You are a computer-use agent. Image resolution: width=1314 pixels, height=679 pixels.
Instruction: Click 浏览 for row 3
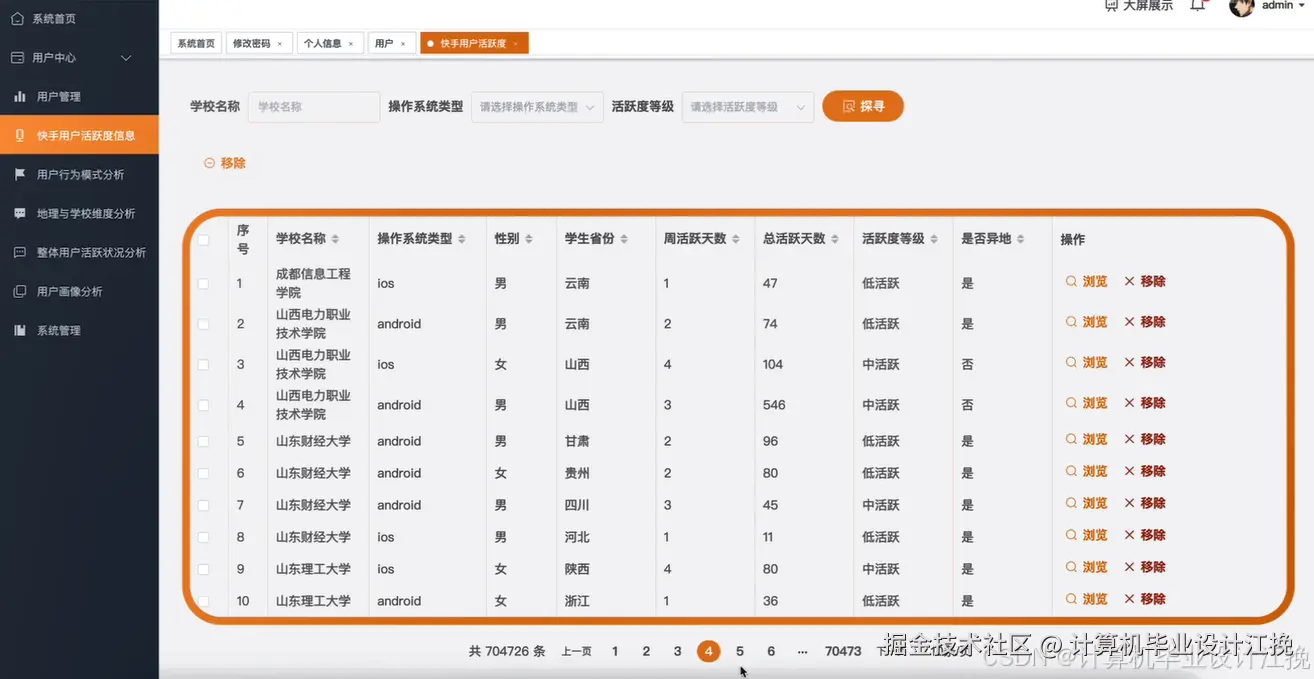(1087, 363)
